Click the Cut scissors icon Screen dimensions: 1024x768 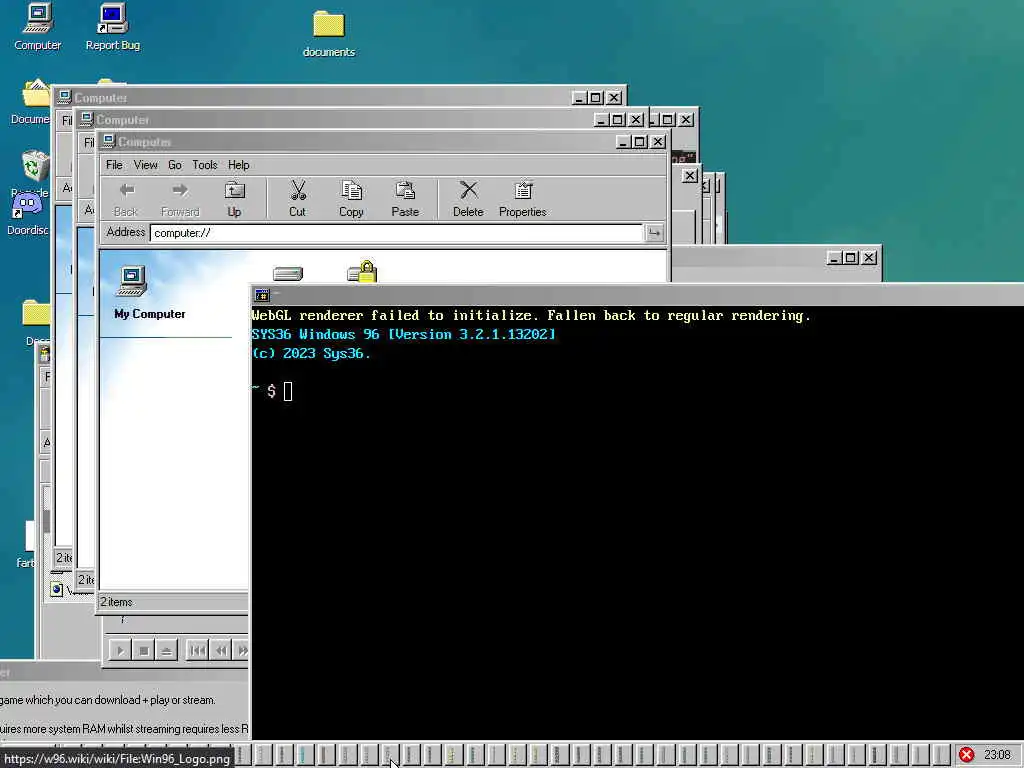298,199
